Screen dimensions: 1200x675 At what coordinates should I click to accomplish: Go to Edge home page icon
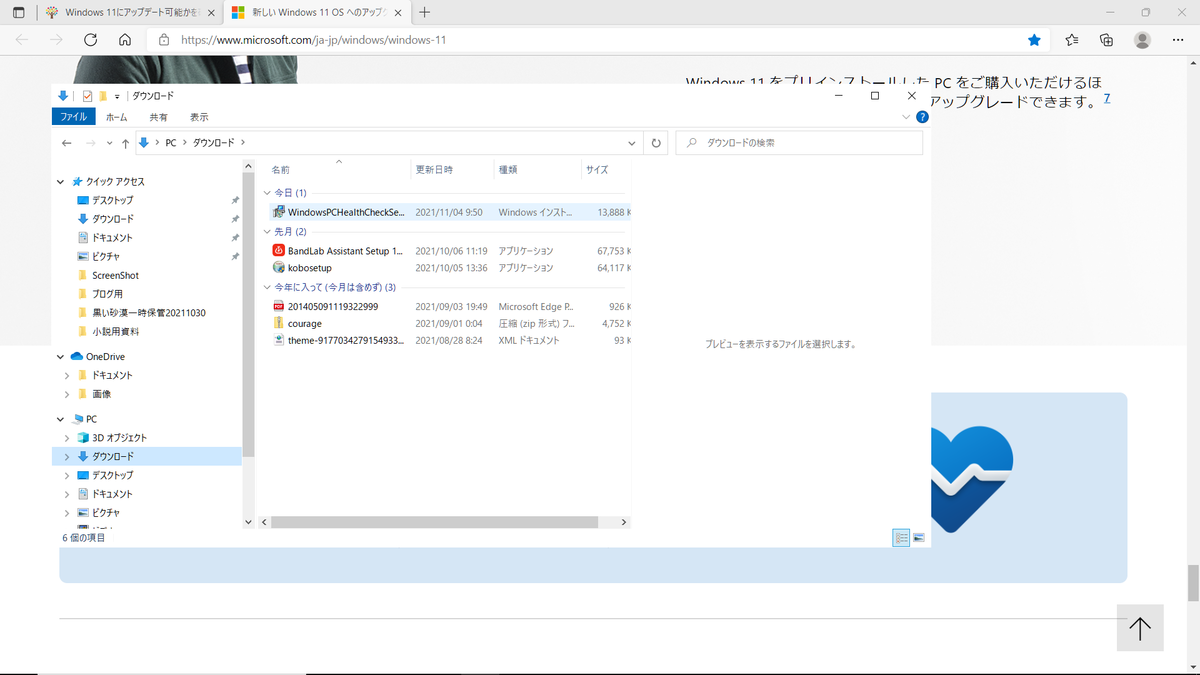pyautogui.click(x=125, y=40)
